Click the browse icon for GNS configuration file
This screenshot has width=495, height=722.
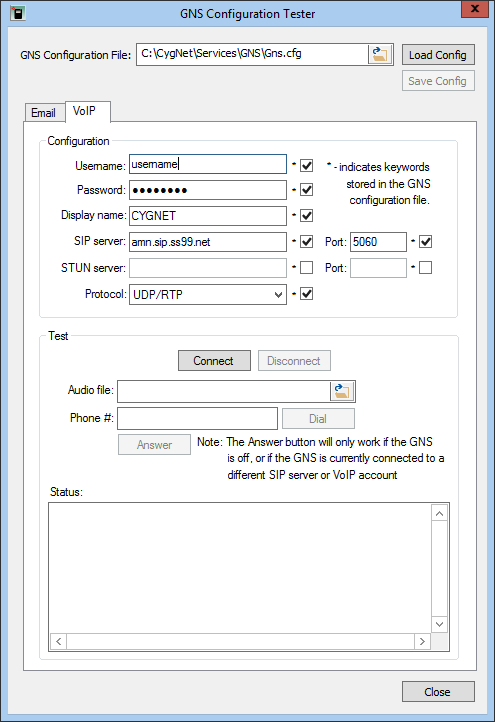[x=380, y=54]
